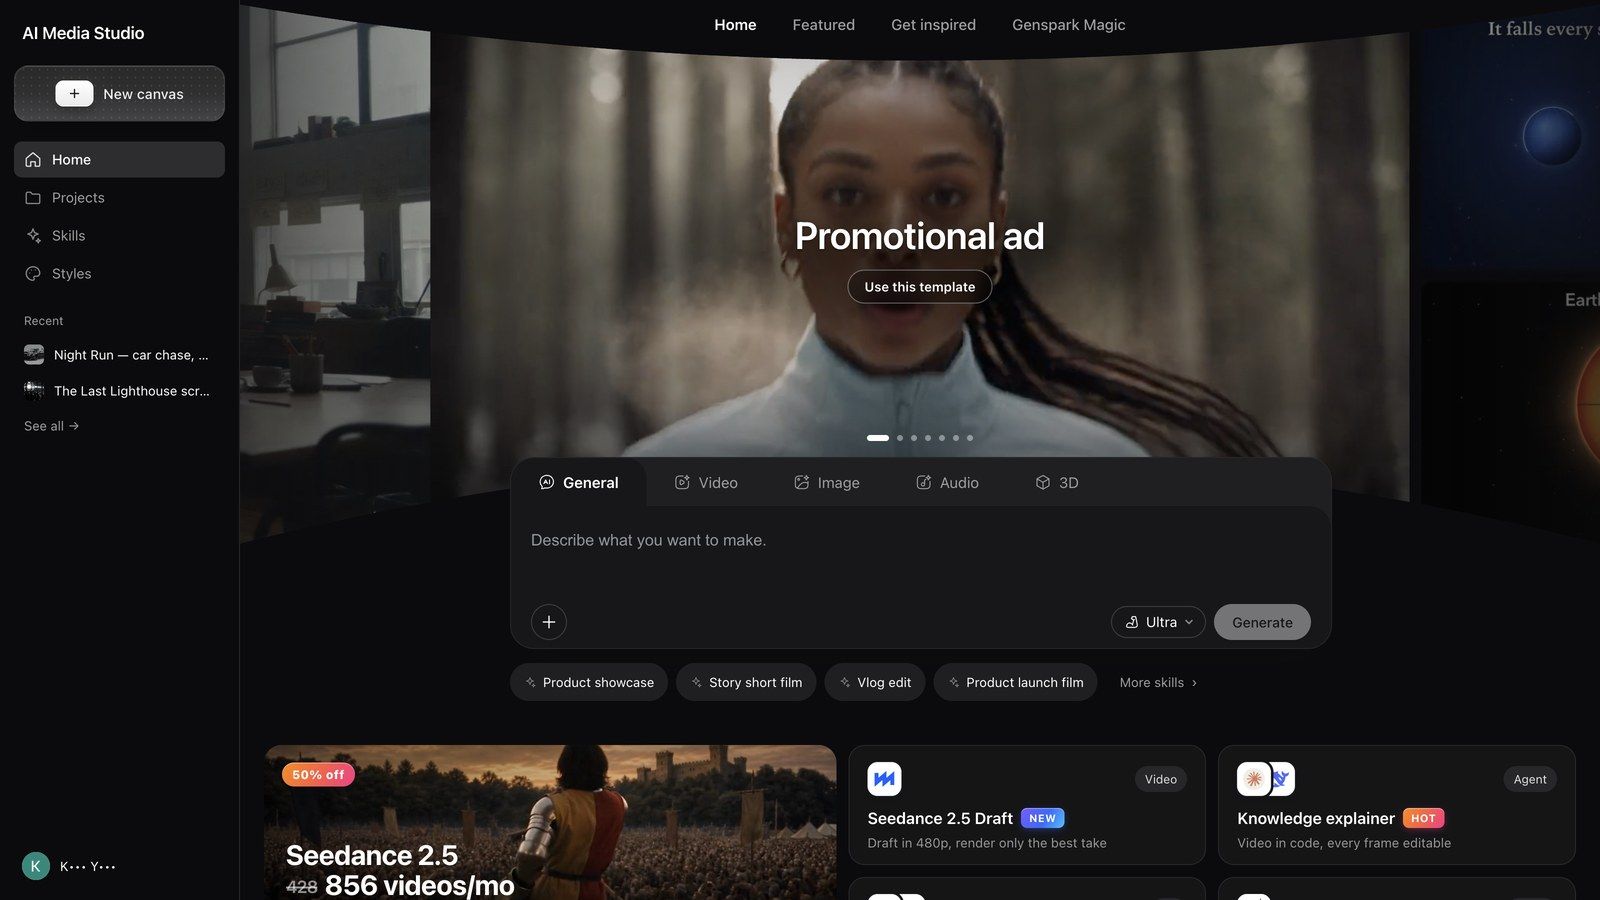Click the Video tag on Seedance card
1600x900 pixels.
tap(1160, 780)
